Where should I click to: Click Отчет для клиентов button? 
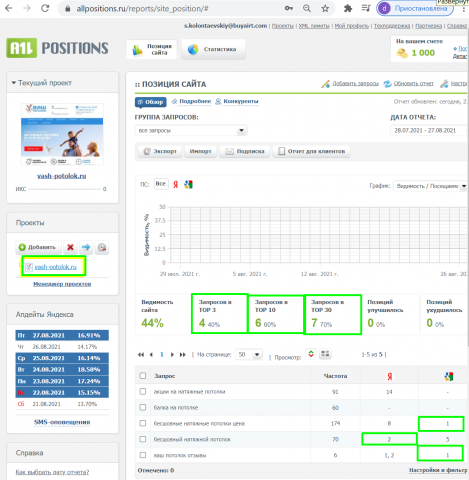tap(312, 151)
